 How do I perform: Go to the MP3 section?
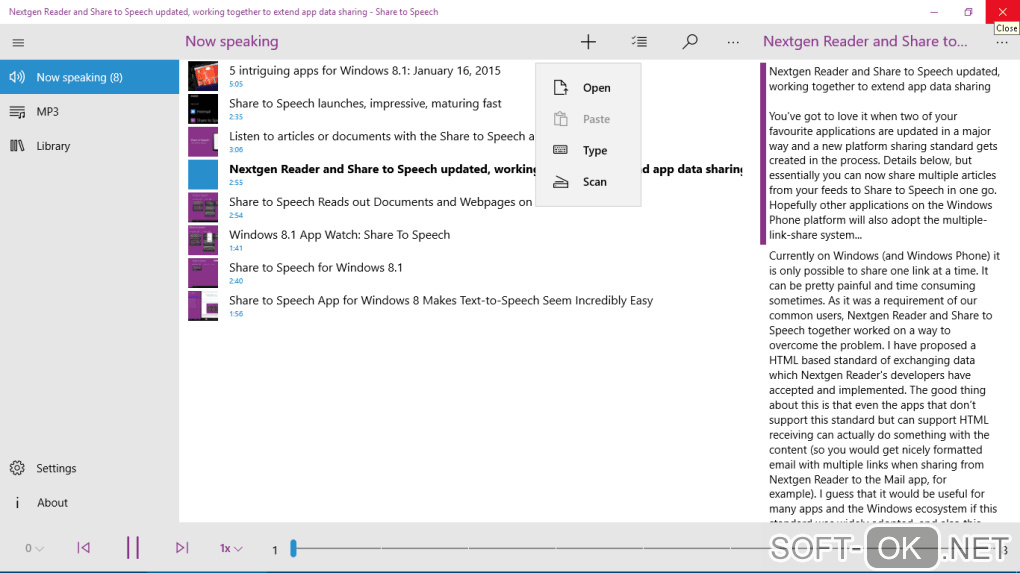coord(90,112)
